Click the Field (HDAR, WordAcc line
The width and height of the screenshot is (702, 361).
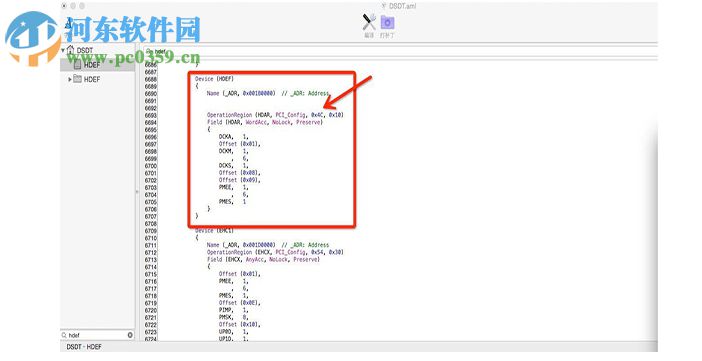pos(265,122)
